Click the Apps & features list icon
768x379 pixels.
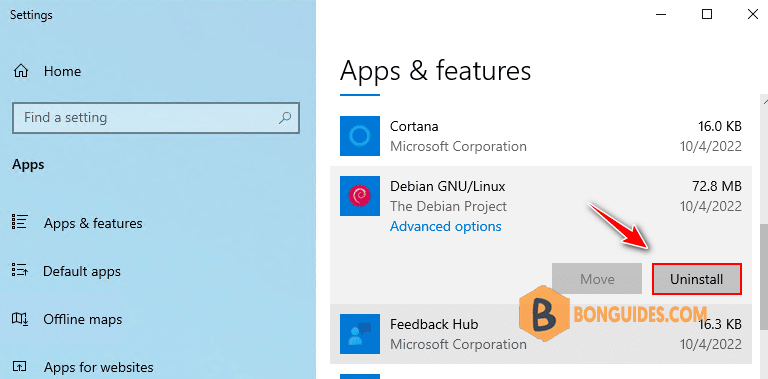click(x=19, y=223)
